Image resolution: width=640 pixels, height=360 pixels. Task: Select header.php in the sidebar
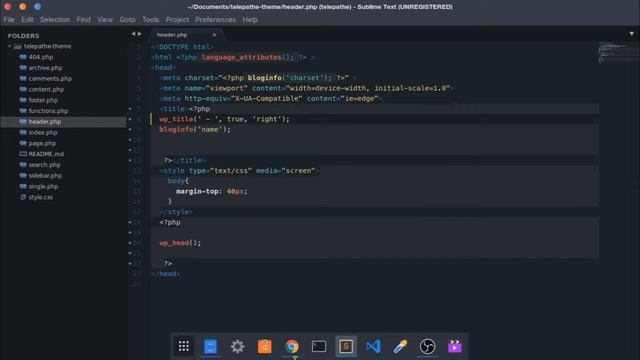tap(44, 122)
